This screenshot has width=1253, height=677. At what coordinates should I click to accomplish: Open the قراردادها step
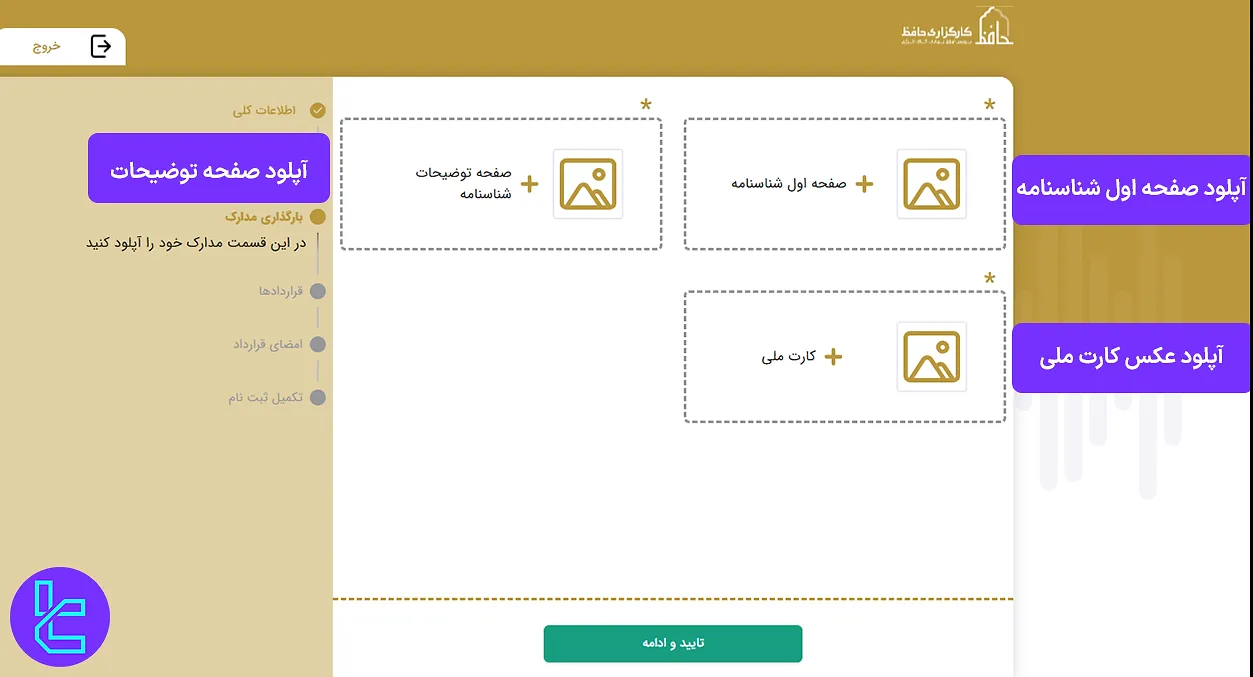click(280, 291)
